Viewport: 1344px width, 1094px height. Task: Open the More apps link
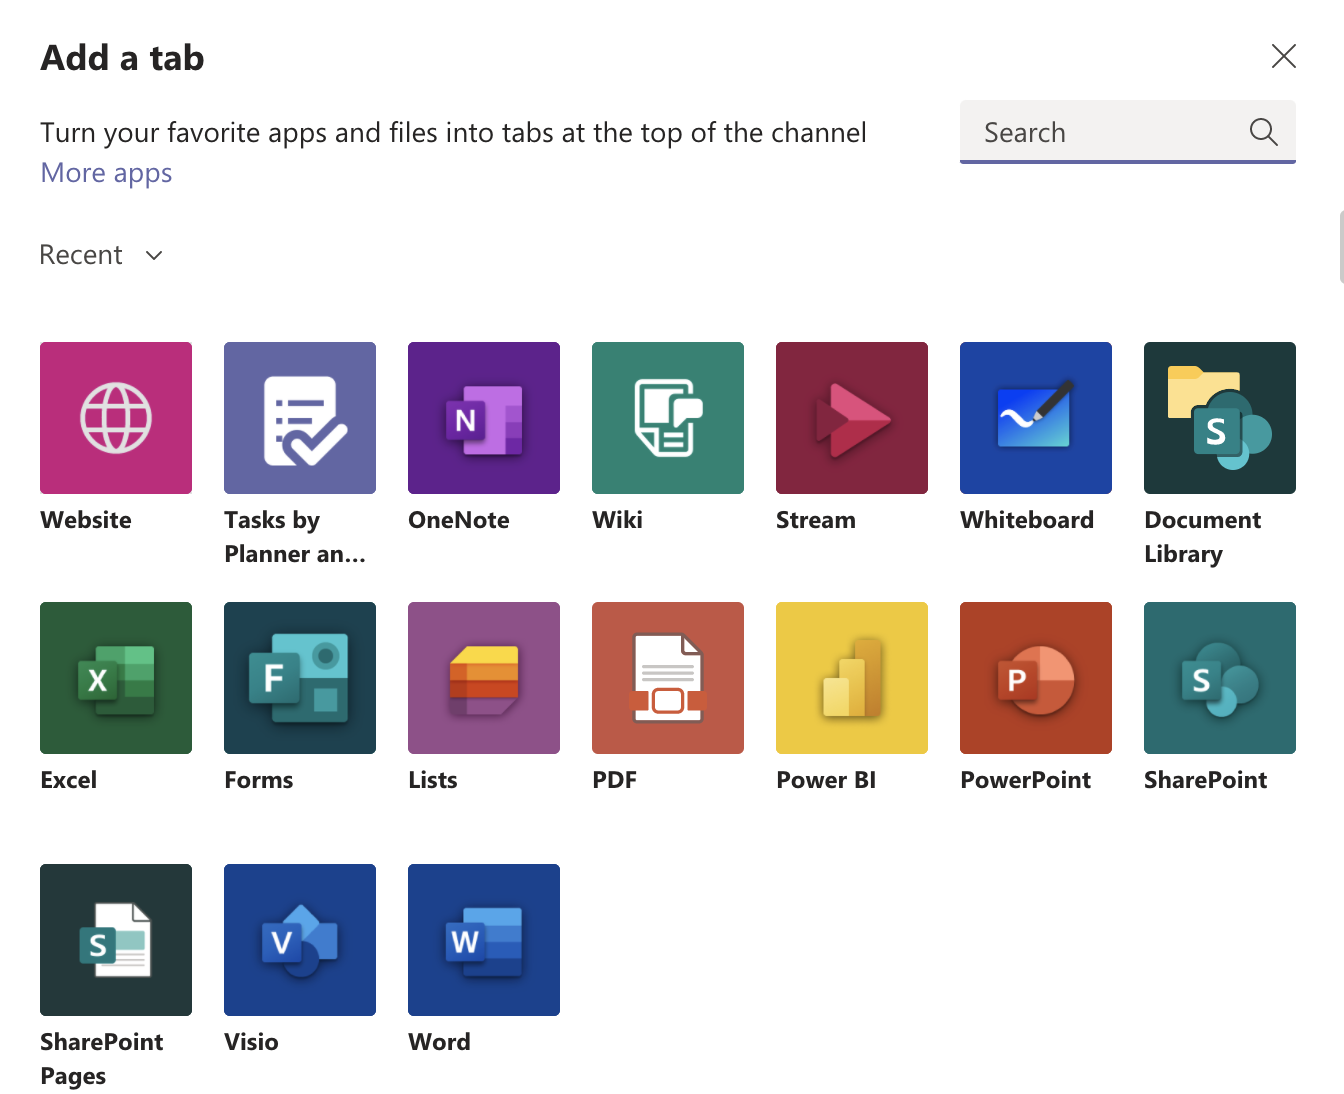pyautogui.click(x=106, y=173)
